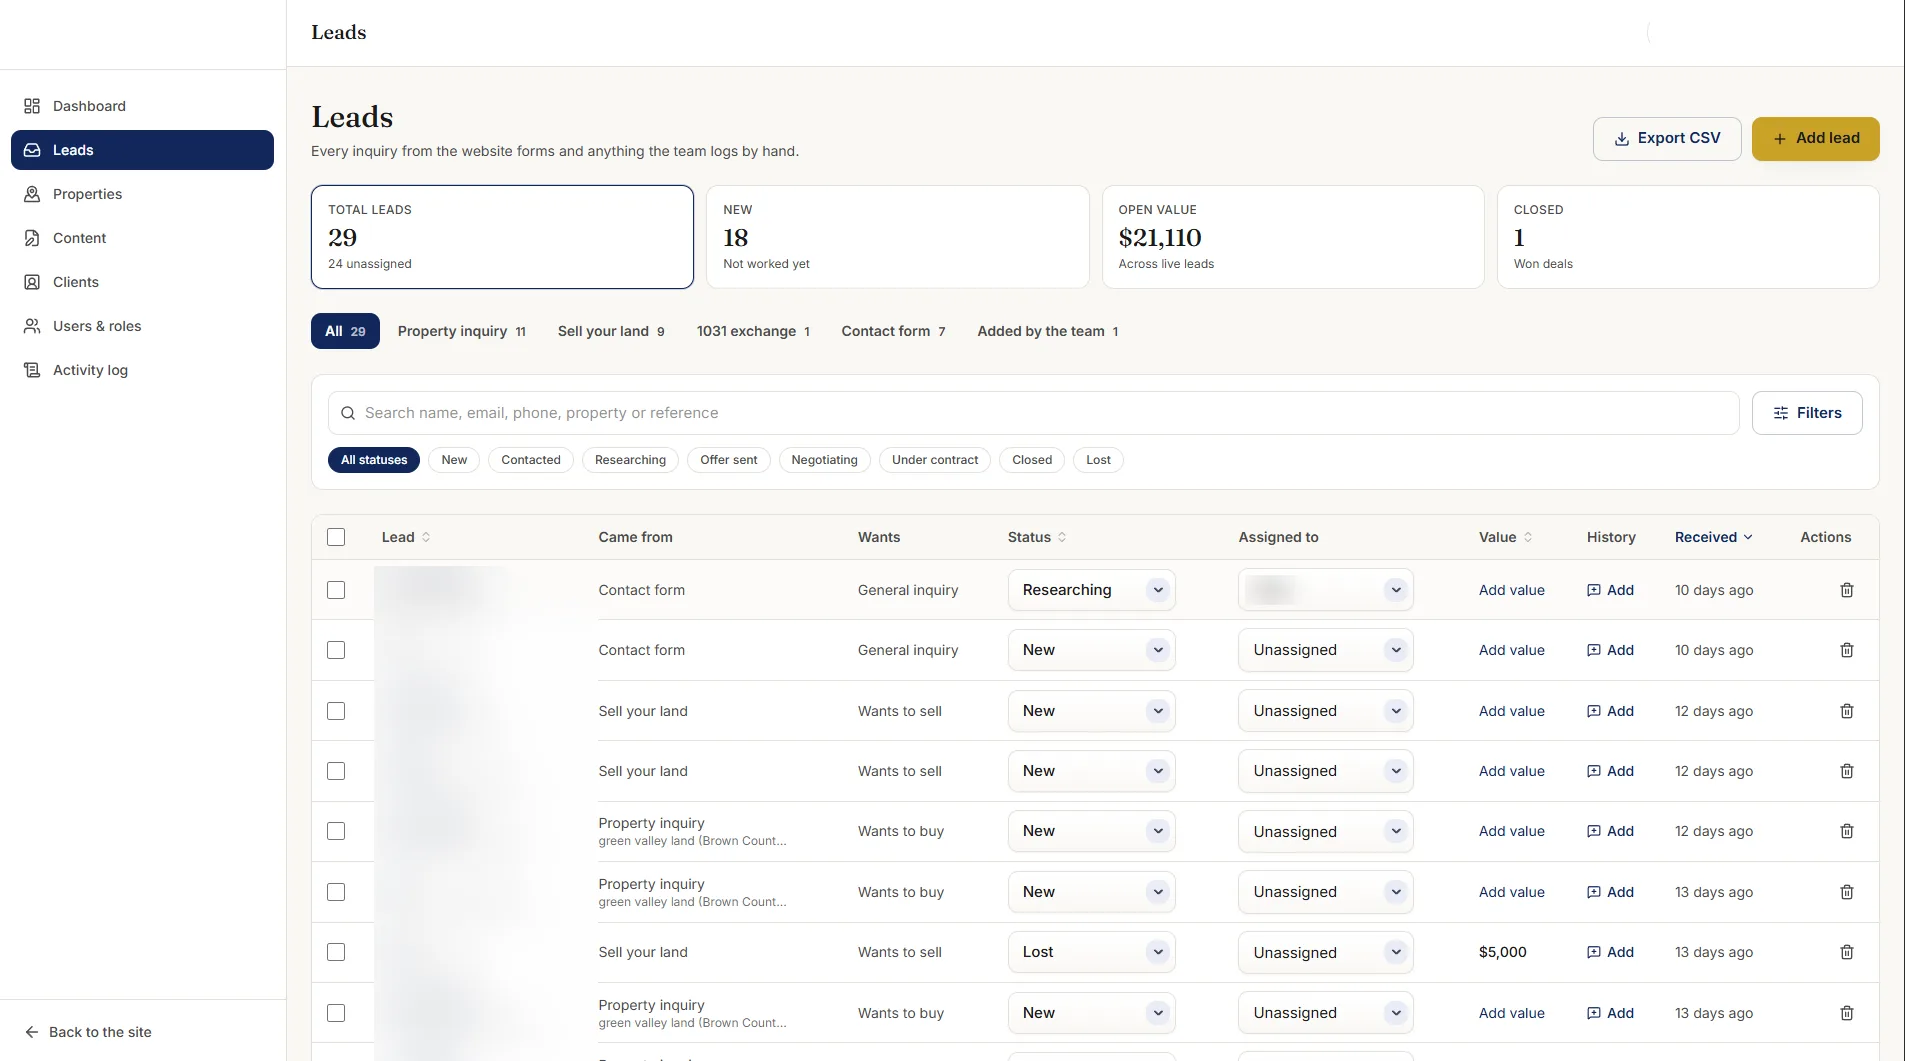
Task: Click Add value in the Researching row
Action: pyautogui.click(x=1512, y=590)
